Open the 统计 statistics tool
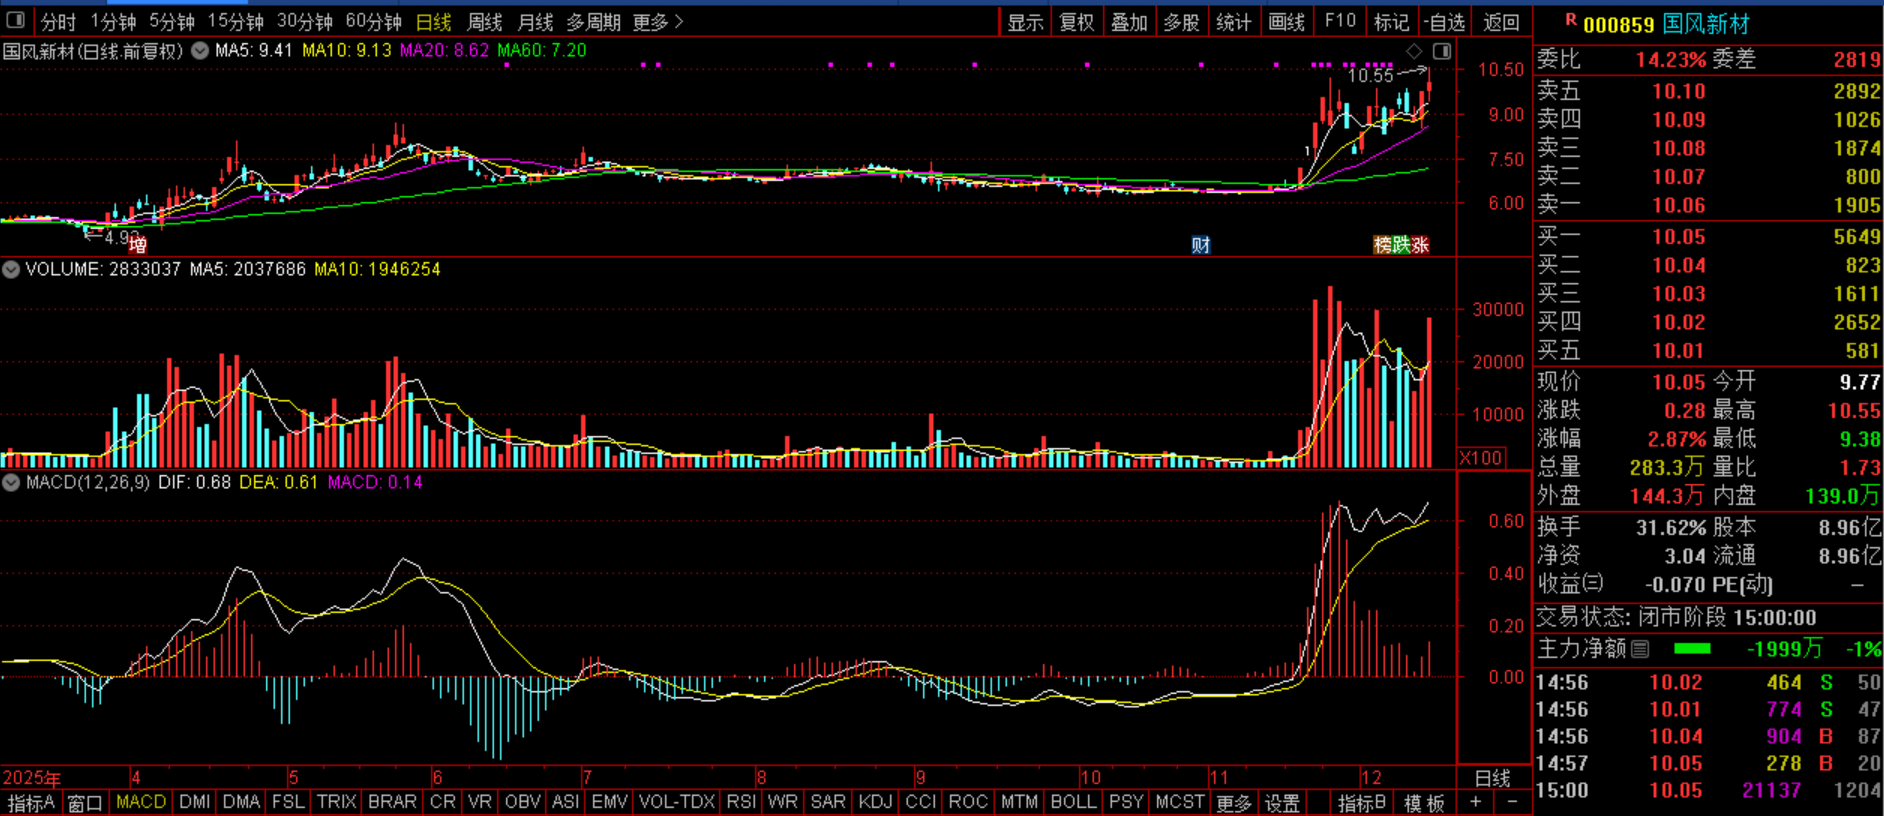1884x816 pixels. tap(1233, 22)
